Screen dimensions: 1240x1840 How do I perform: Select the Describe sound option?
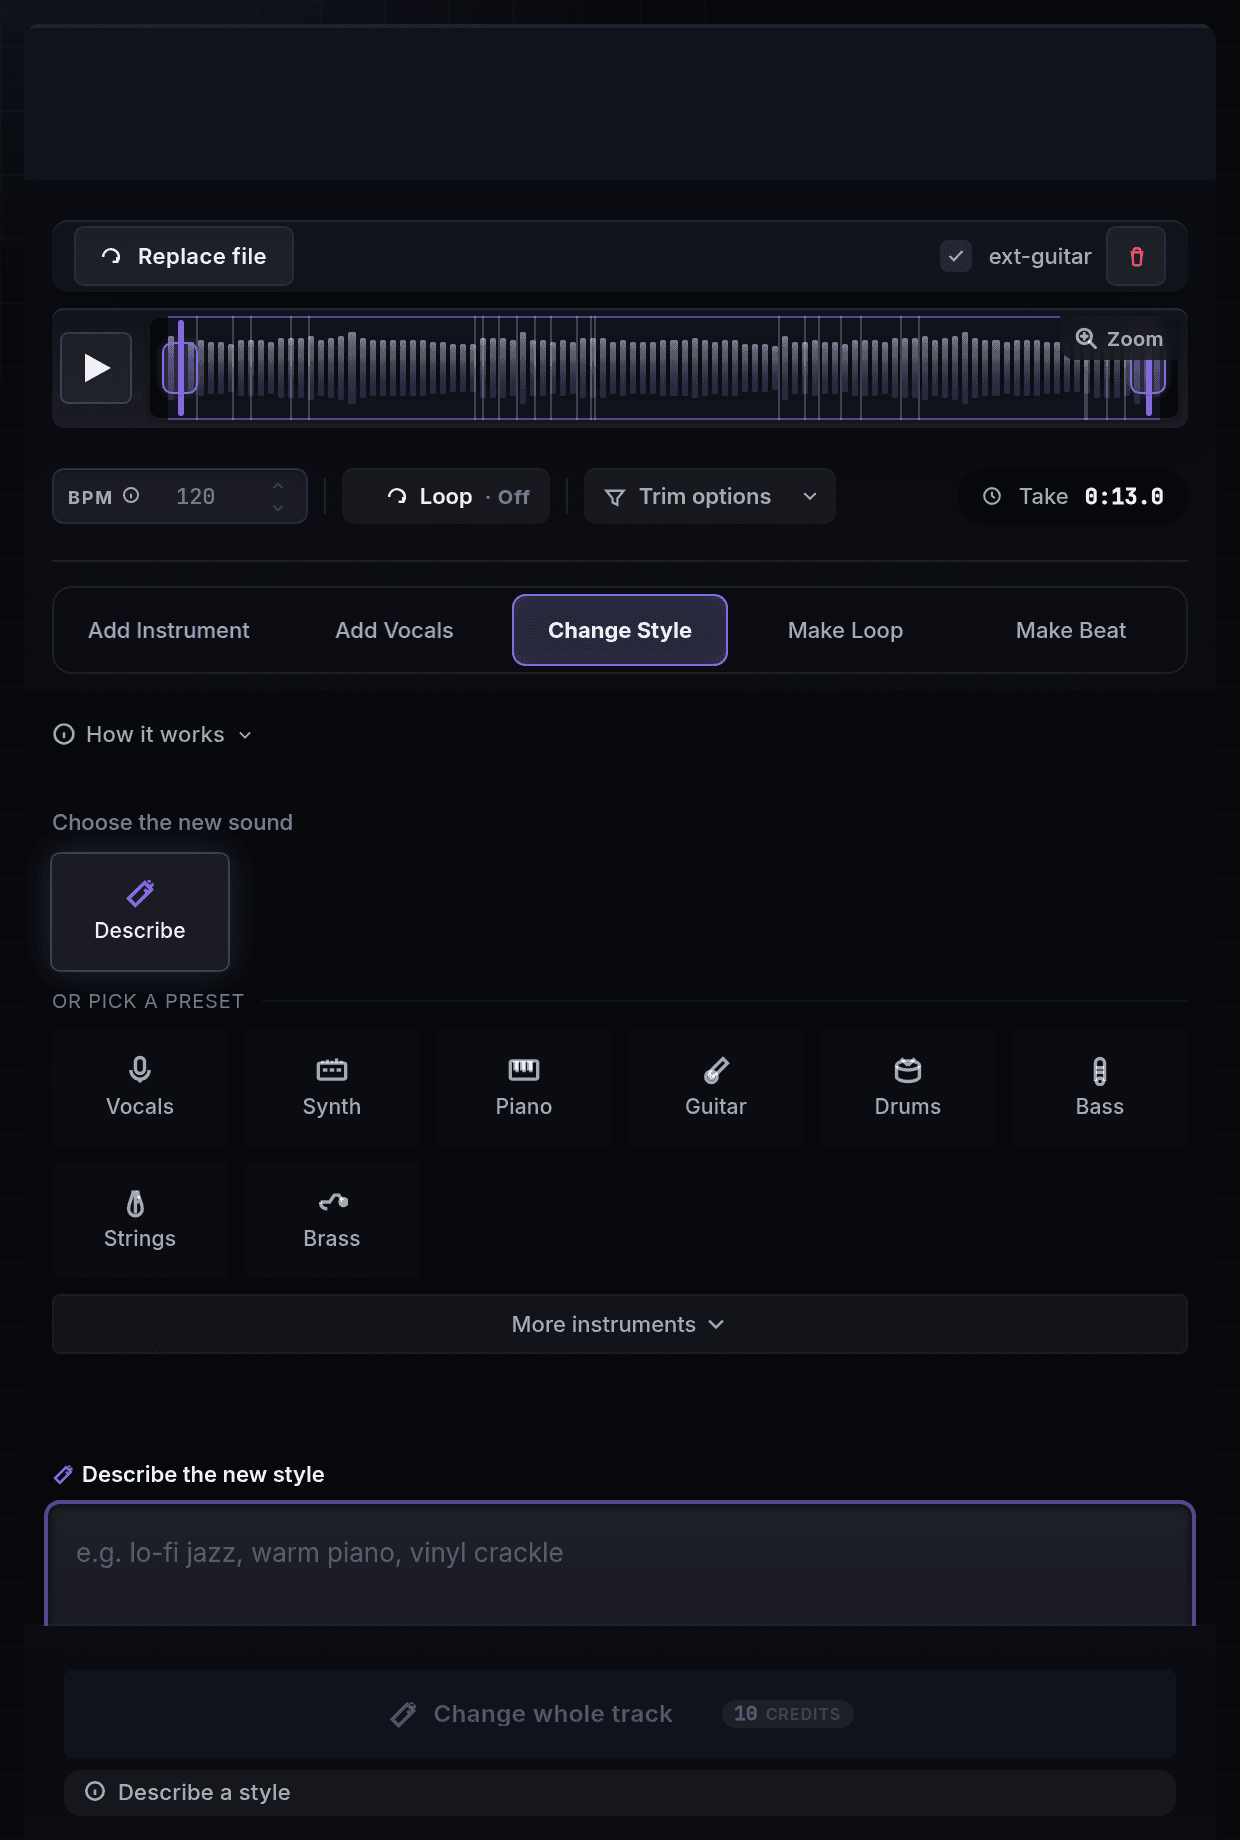point(140,912)
